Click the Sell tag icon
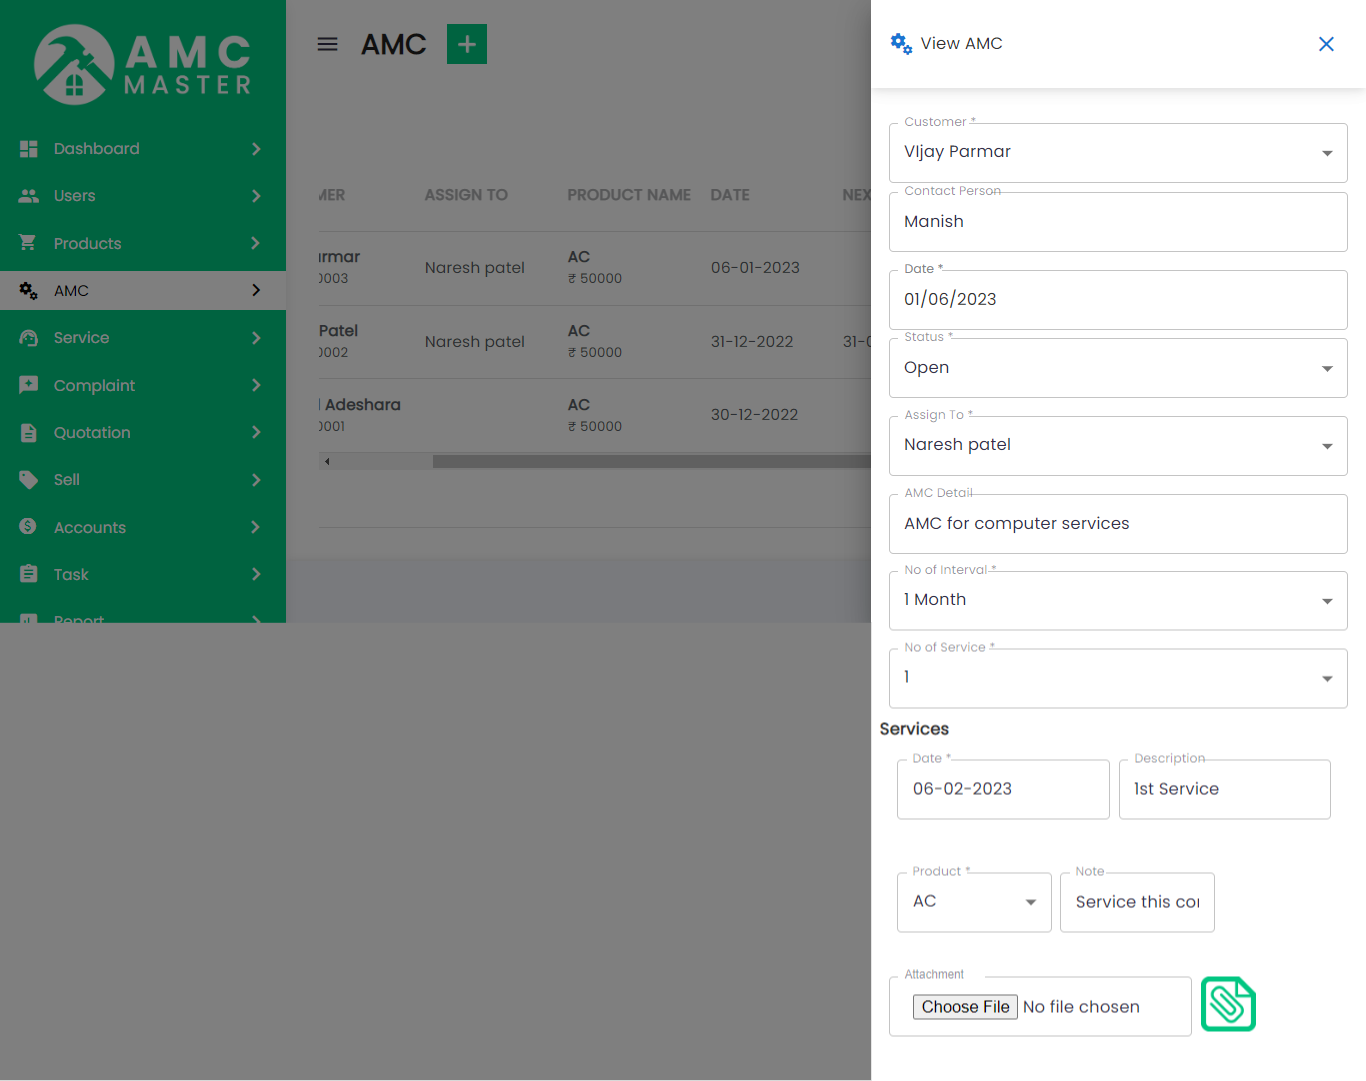 pos(29,480)
